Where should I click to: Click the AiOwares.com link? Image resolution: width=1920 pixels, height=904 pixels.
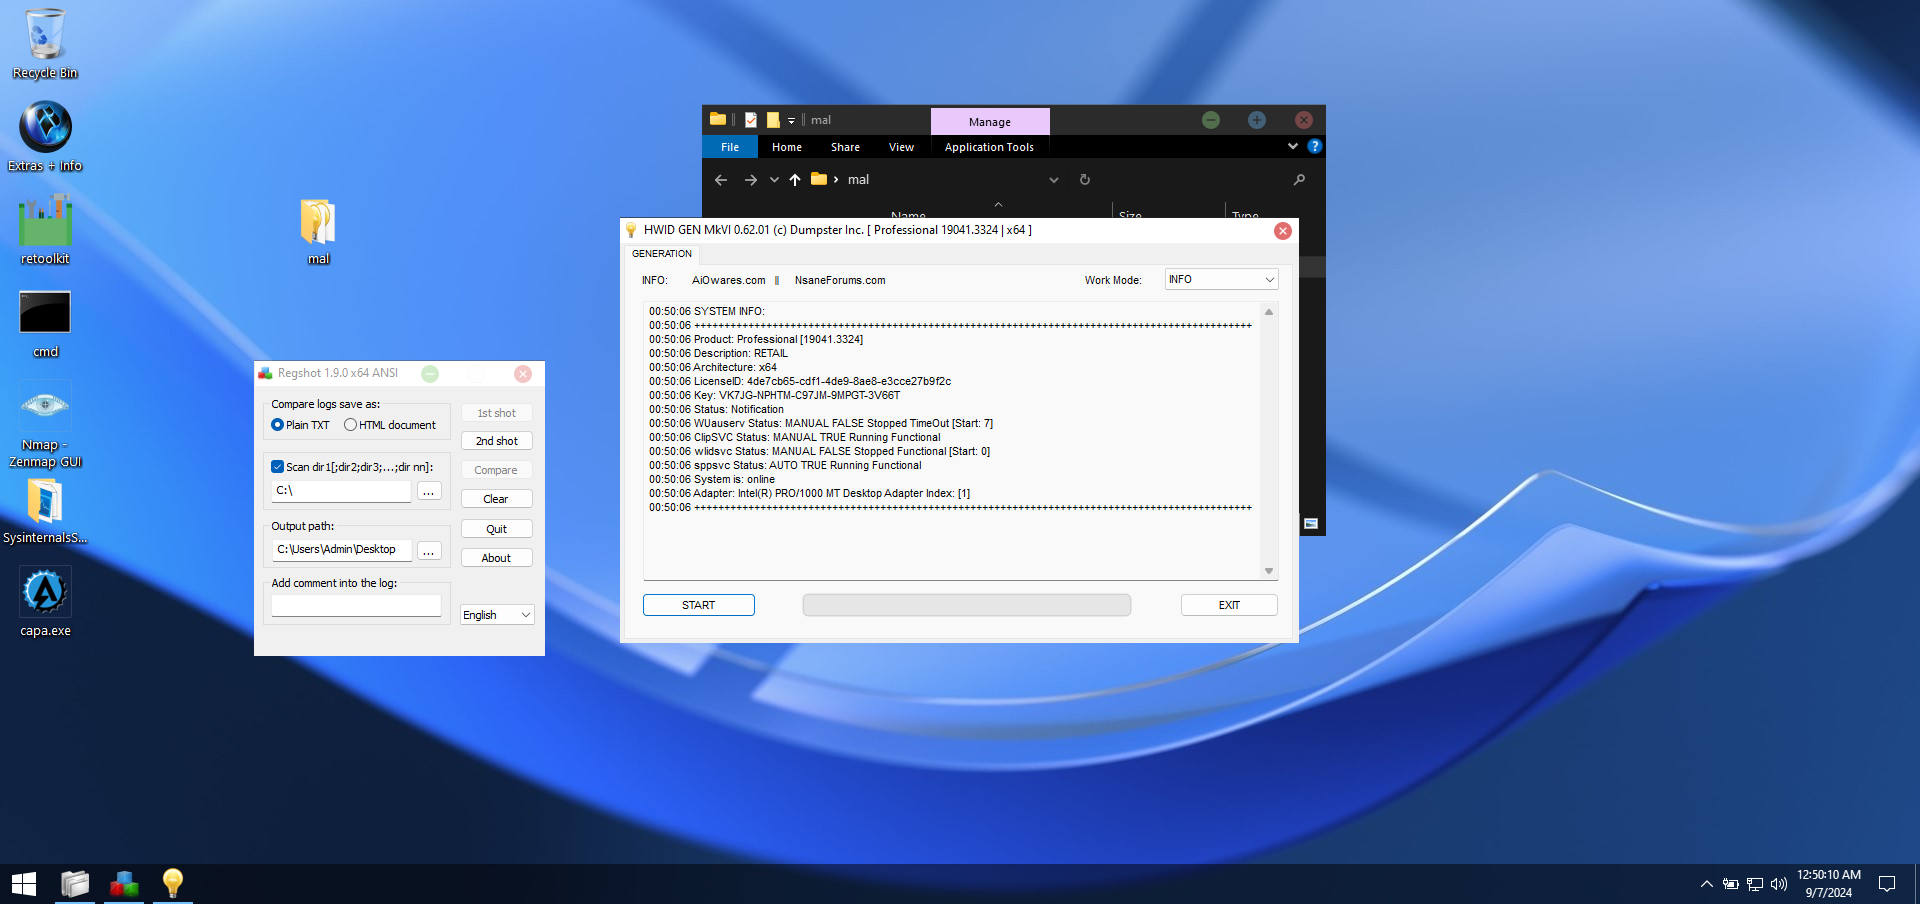[729, 281]
